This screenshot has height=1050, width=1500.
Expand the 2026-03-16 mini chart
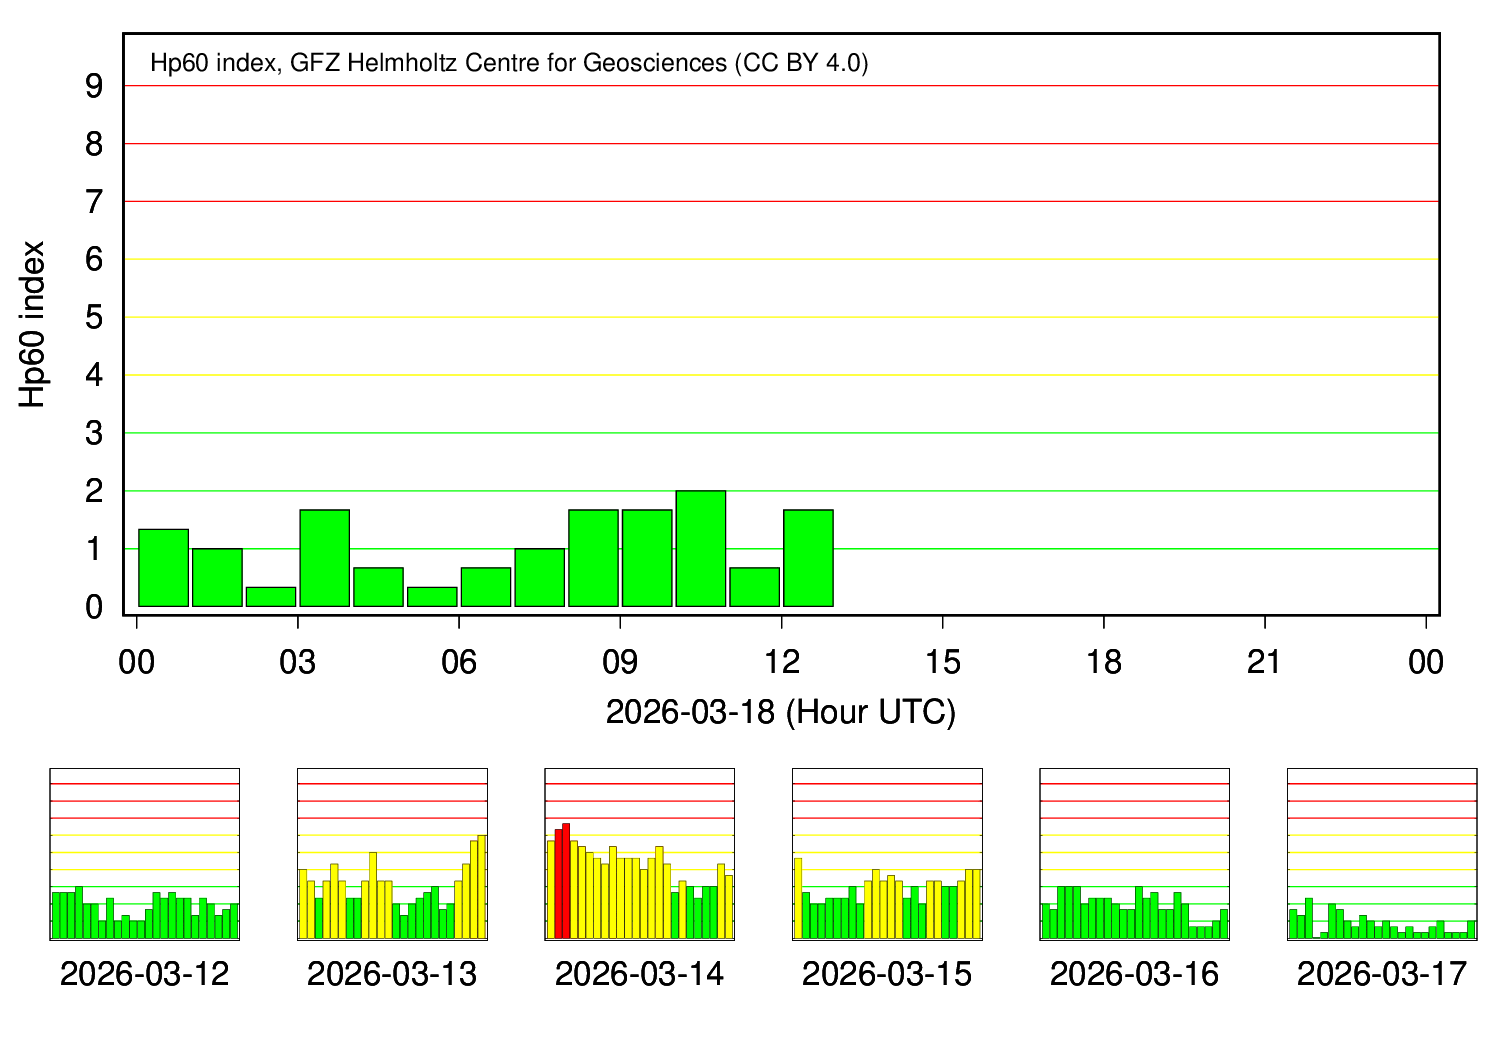tap(1135, 852)
